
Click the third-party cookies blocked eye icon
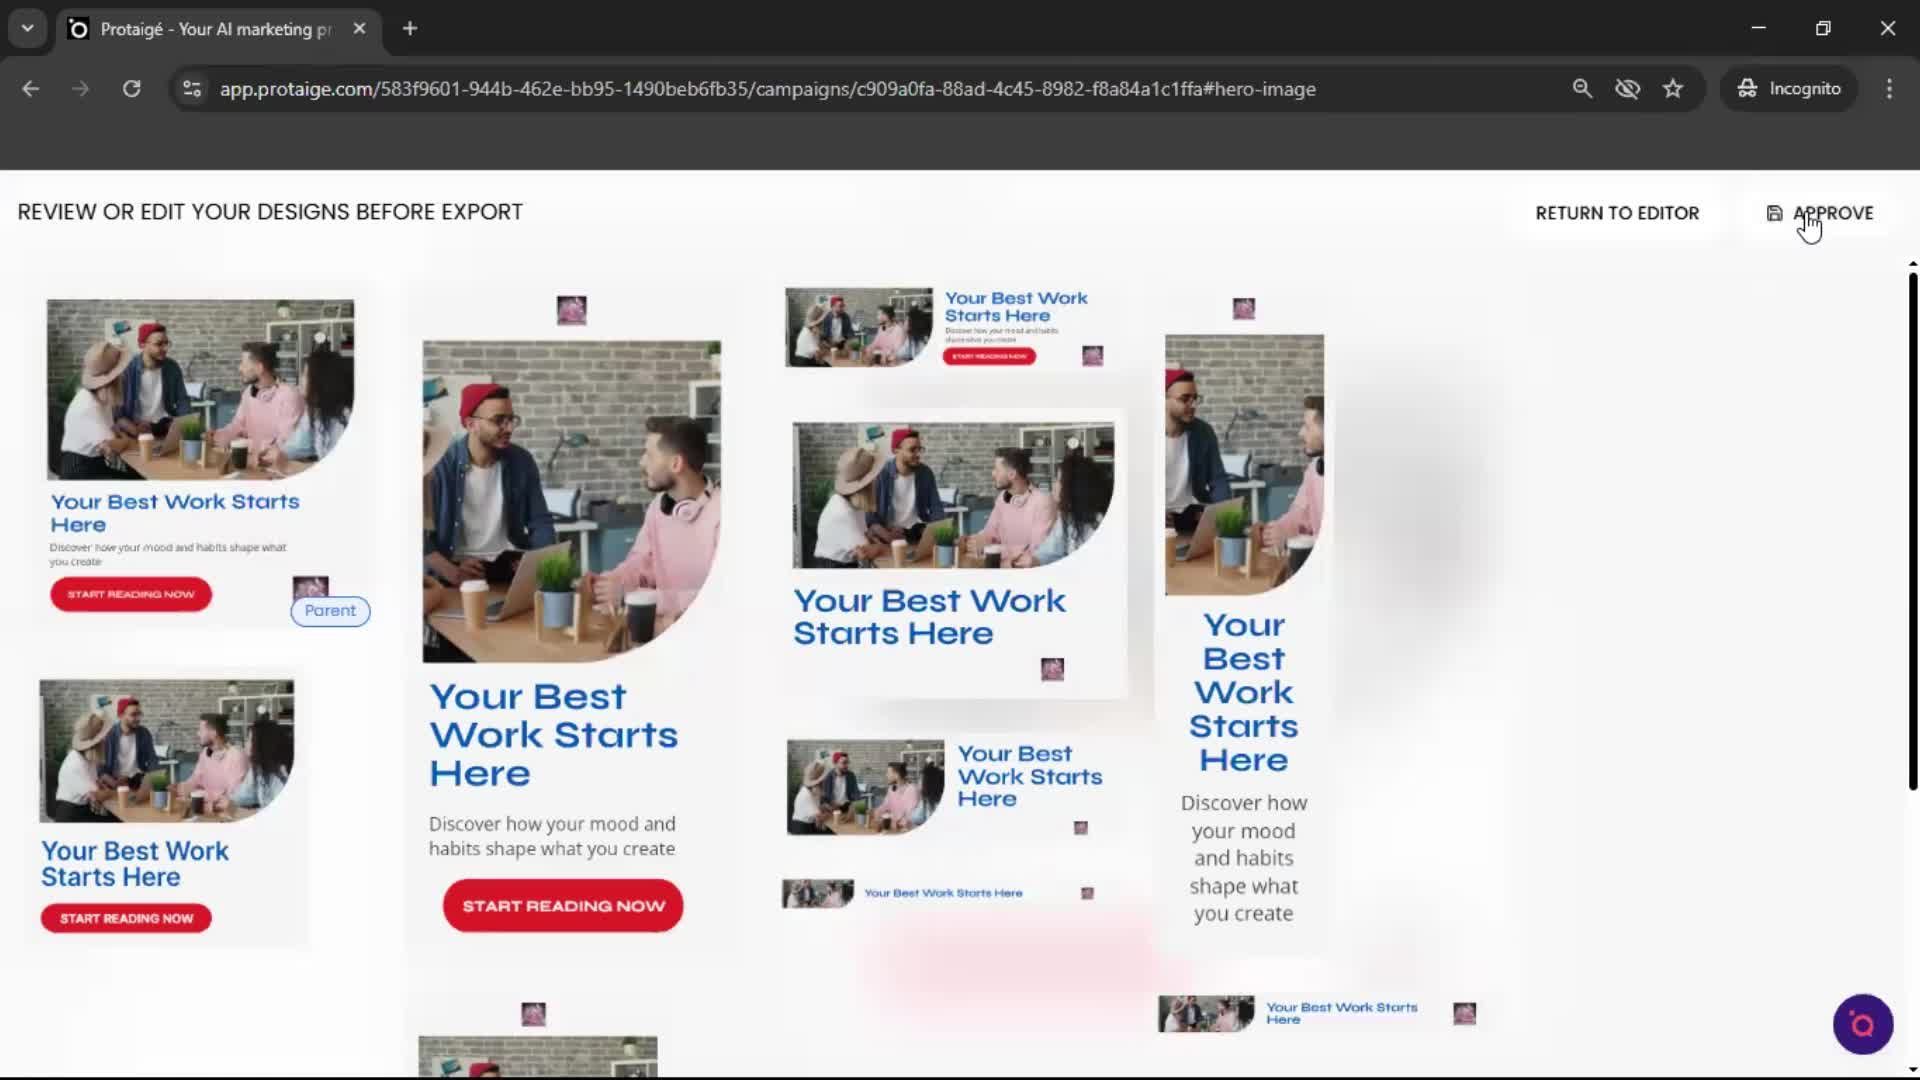point(1627,89)
